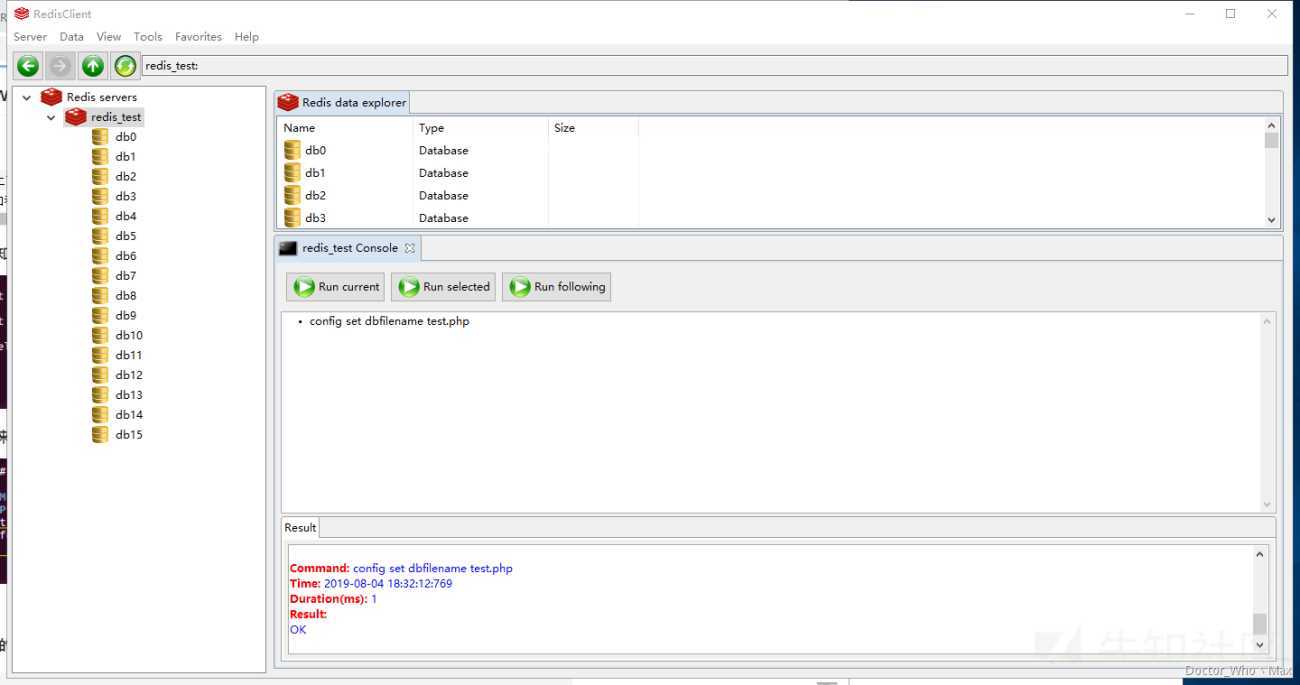Click the Command value in Result pane
1300x685 pixels.
click(x=433, y=569)
